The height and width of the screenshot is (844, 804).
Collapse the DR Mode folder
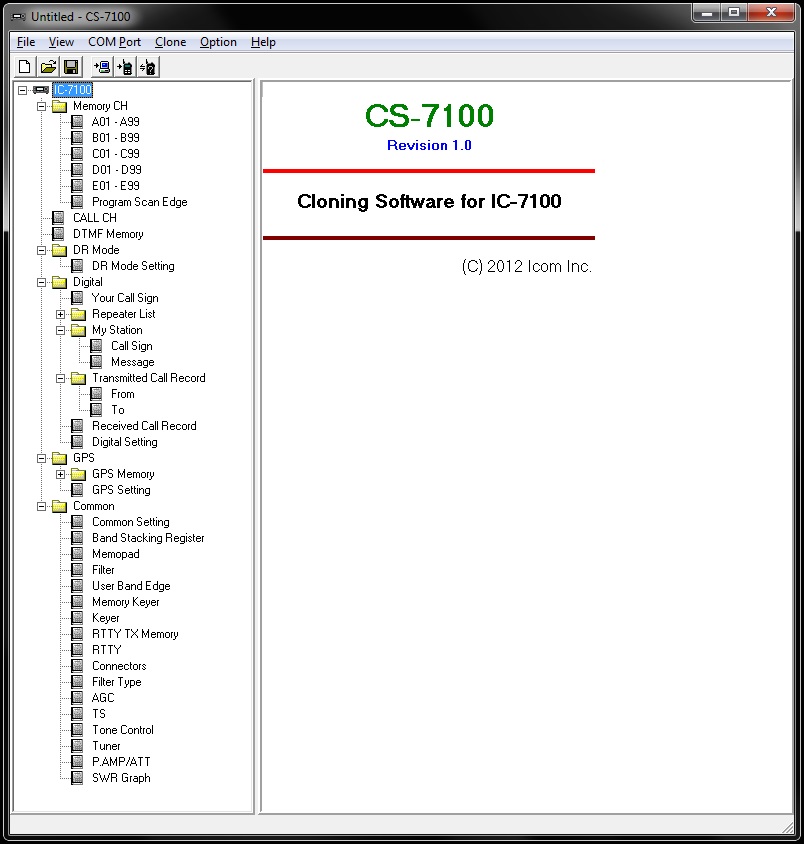tap(41, 250)
